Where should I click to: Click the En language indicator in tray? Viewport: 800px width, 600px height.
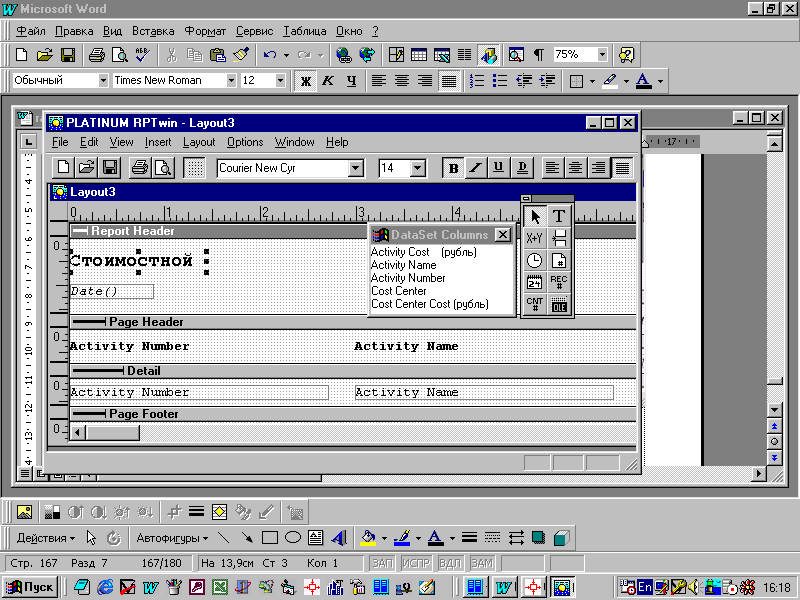pyautogui.click(x=645, y=587)
